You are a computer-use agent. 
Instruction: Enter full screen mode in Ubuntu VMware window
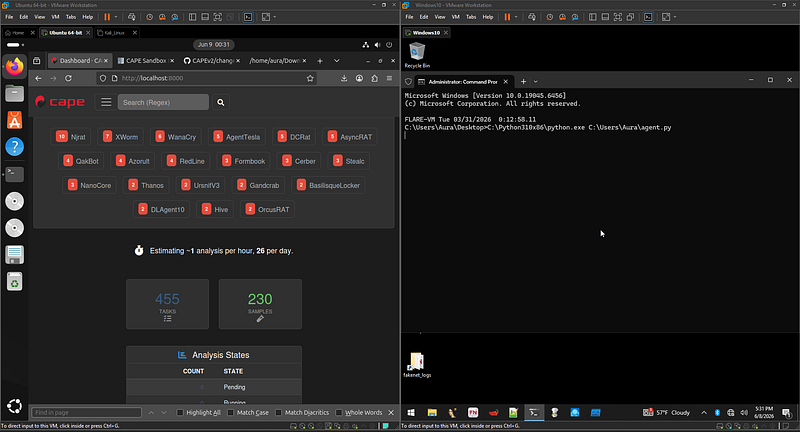tap(217, 17)
